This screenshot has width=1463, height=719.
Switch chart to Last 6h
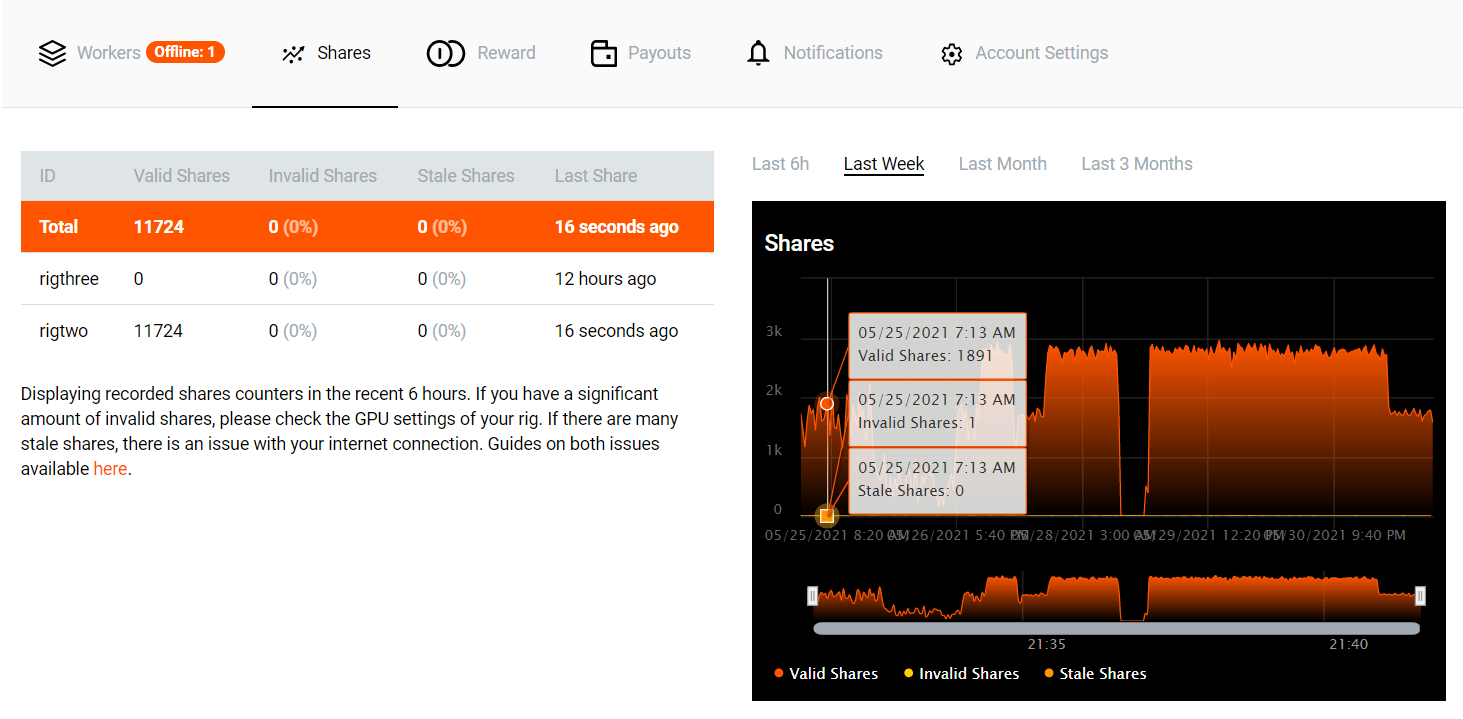click(x=780, y=164)
